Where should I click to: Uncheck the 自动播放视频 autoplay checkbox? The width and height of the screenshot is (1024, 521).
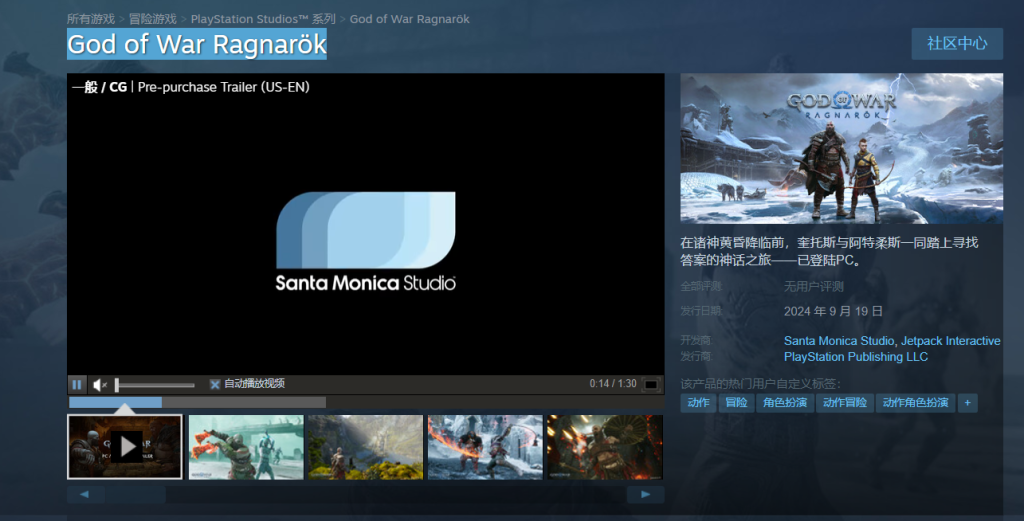point(215,385)
